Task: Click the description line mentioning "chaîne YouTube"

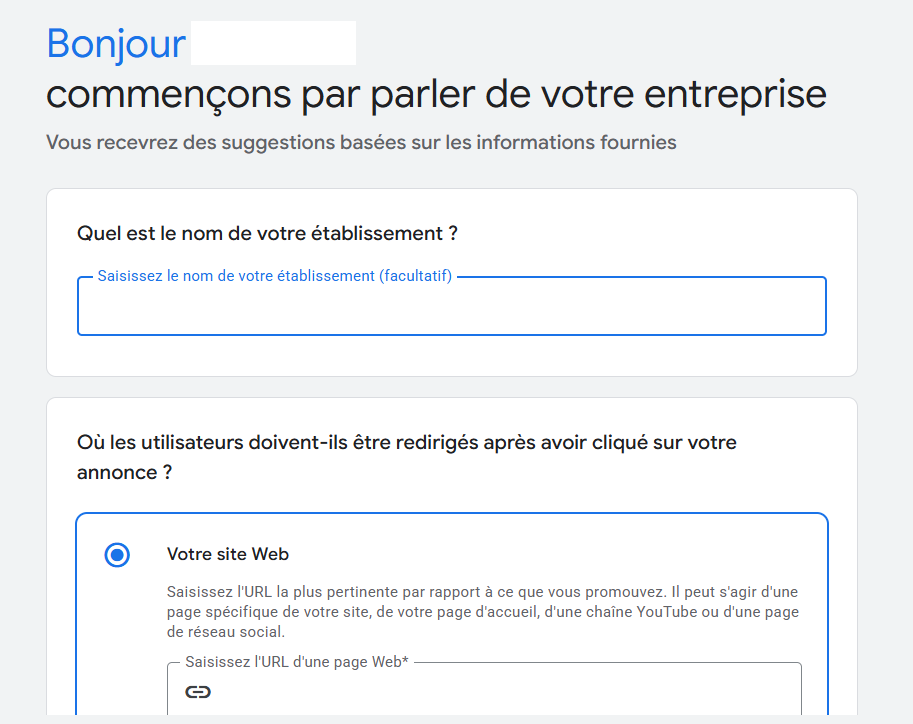Action: (x=482, y=612)
